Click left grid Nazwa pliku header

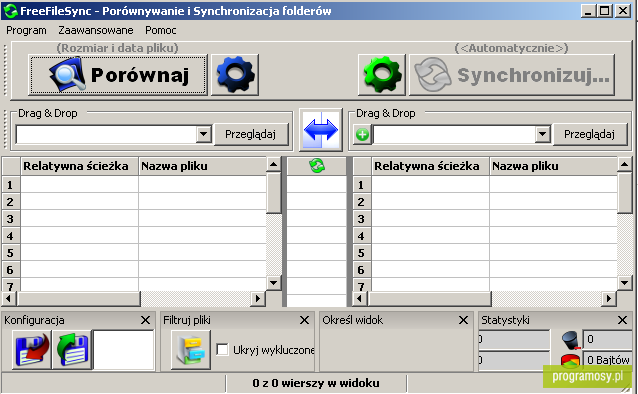pos(202,166)
